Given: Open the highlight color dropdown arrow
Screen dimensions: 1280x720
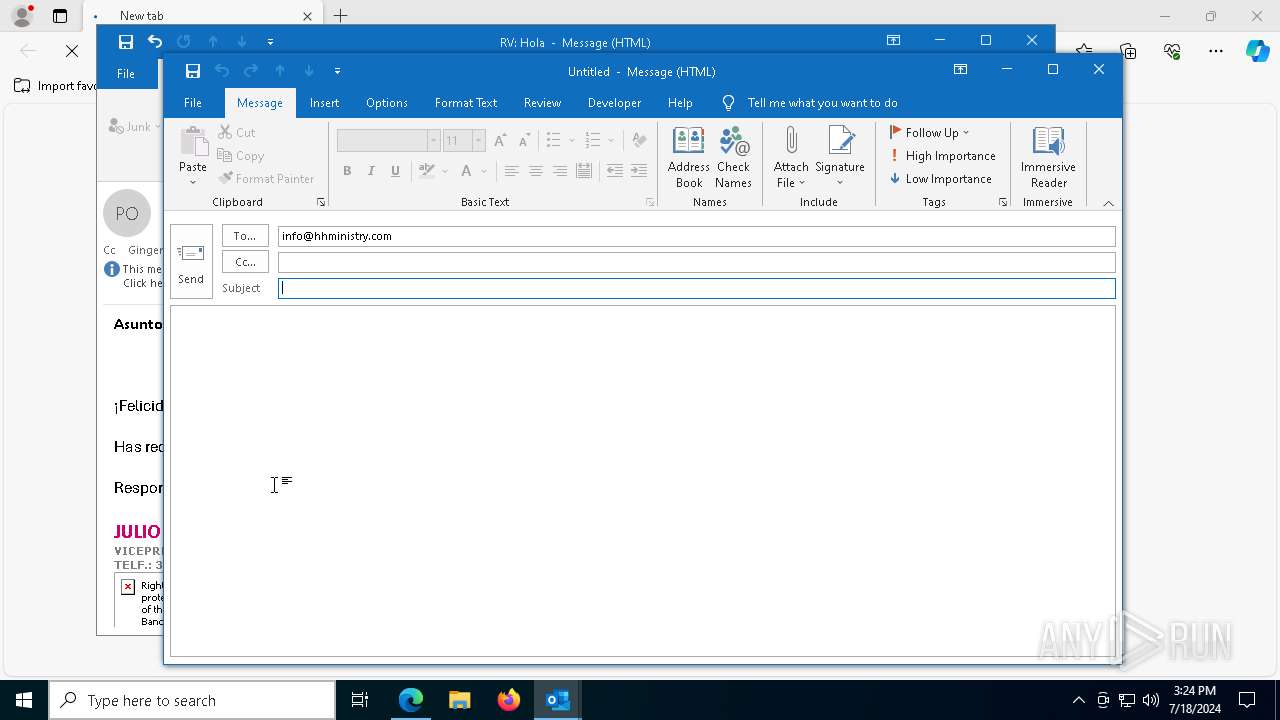Looking at the screenshot, I should coord(445,171).
